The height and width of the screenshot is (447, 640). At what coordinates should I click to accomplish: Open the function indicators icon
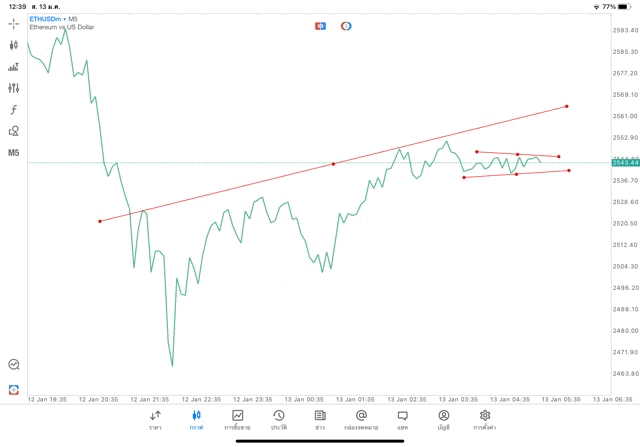point(14,110)
